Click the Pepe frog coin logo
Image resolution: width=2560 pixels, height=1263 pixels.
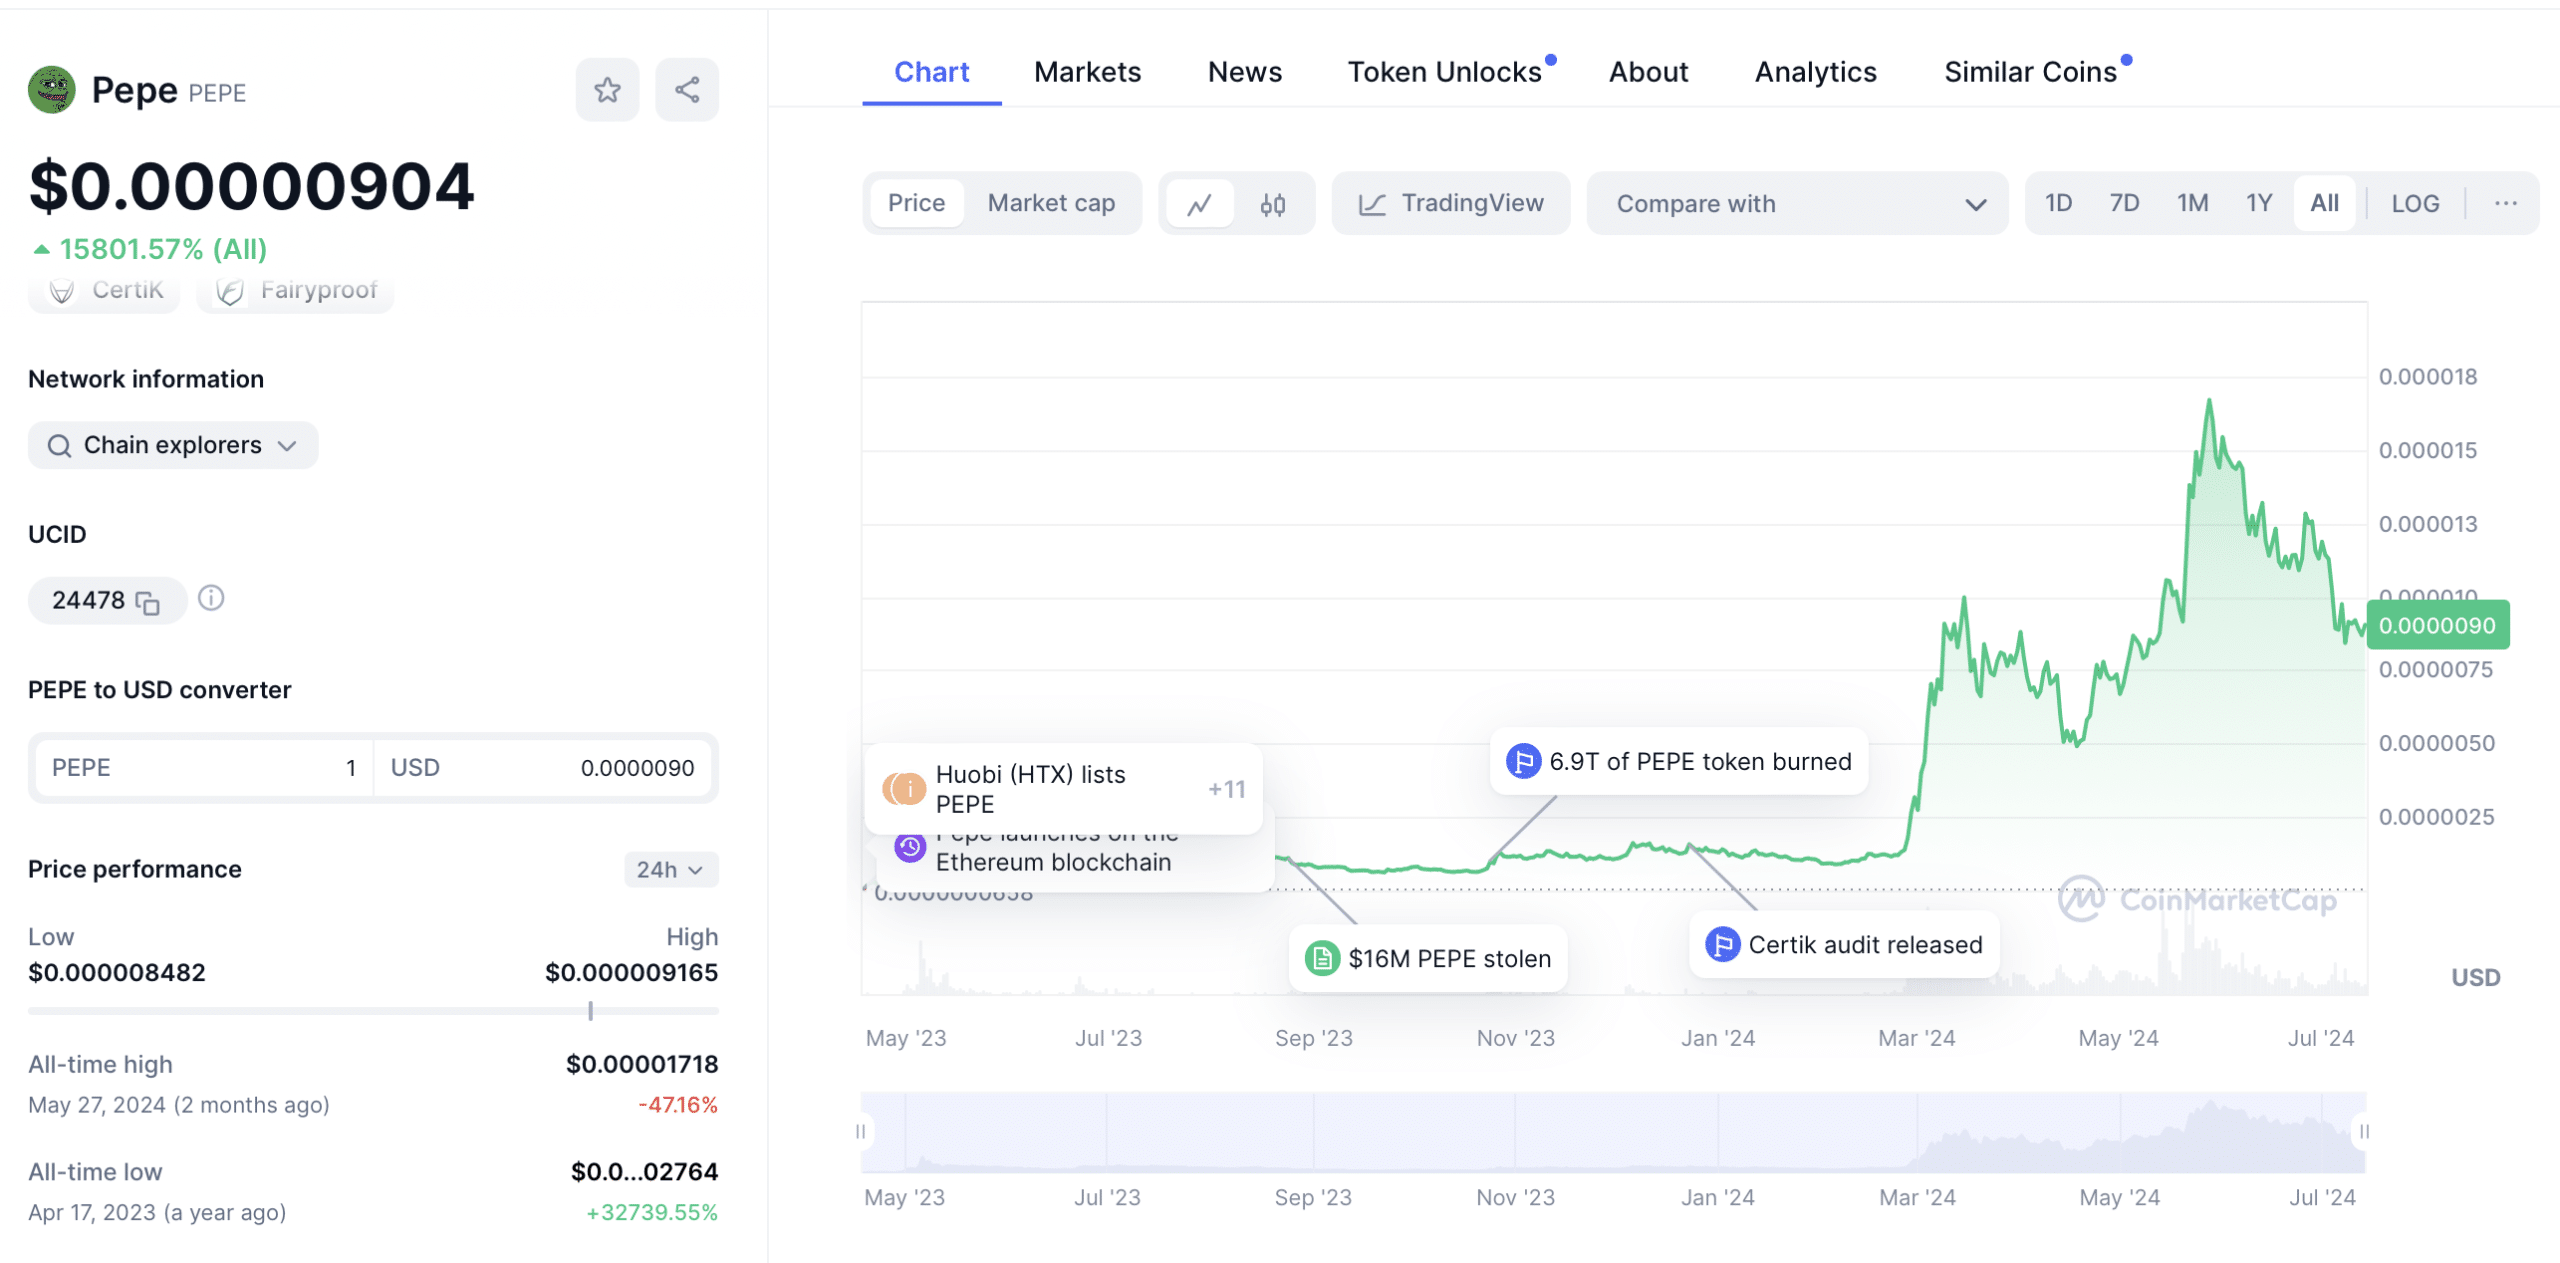point(52,90)
